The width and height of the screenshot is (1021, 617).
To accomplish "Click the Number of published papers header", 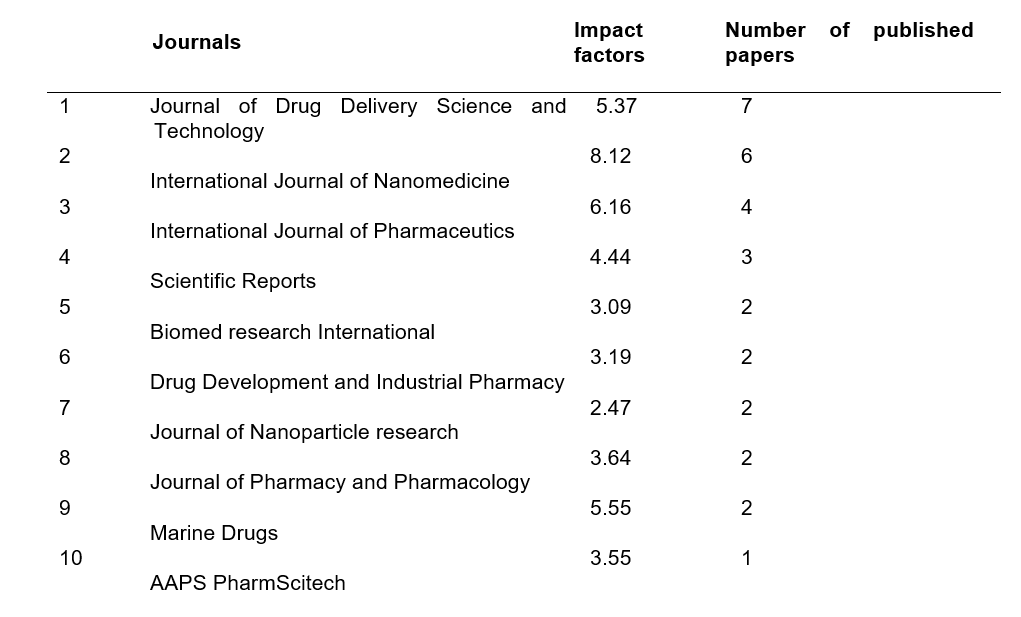I will point(848,43).
